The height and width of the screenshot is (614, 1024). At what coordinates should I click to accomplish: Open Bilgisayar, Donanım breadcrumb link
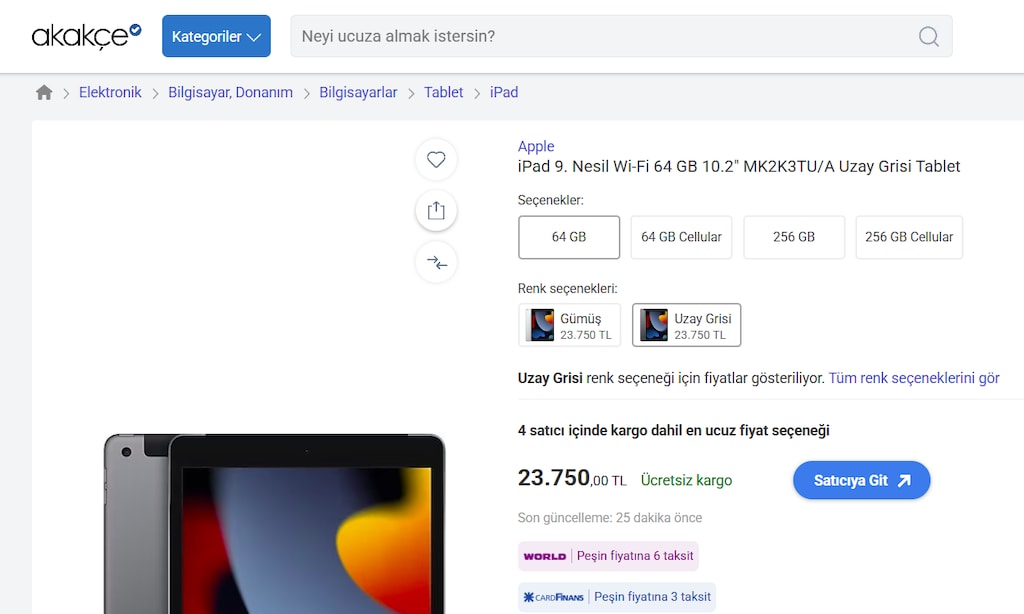tap(231, 93)
